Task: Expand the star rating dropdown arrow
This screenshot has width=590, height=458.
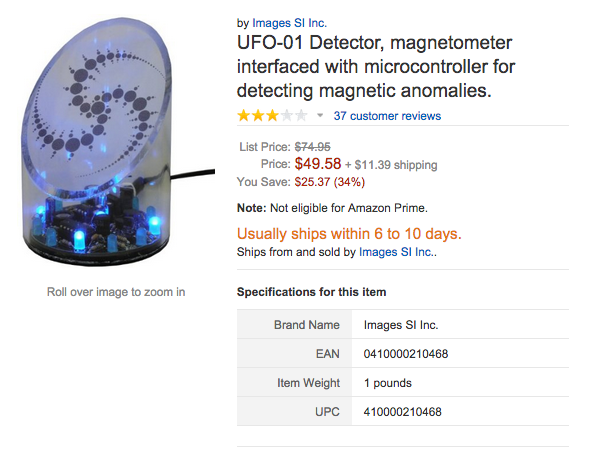Action: [320, 115]
